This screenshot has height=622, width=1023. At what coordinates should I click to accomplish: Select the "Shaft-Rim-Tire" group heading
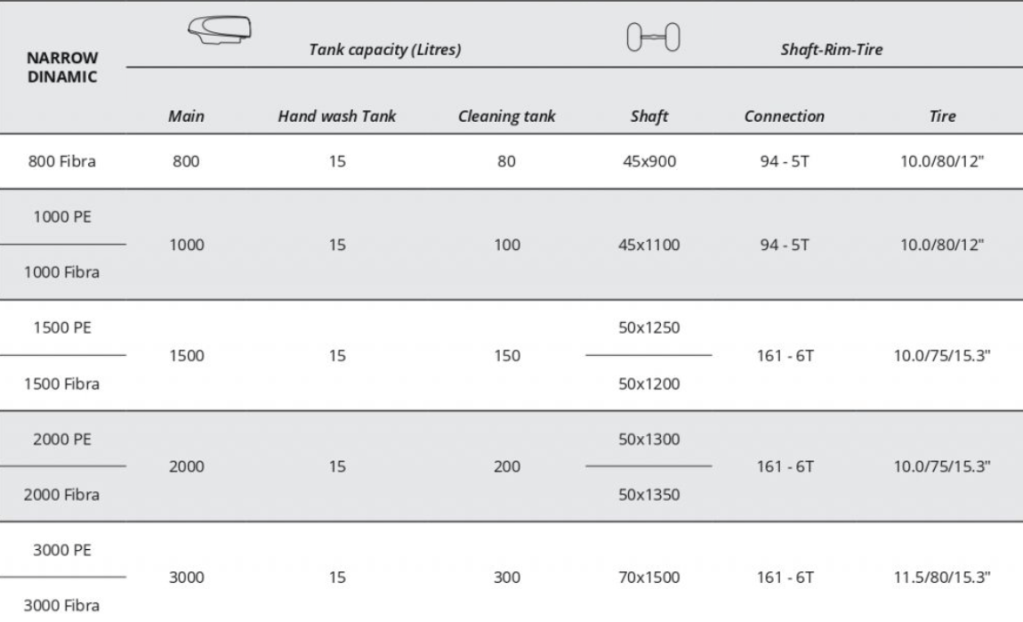point(831,49)
